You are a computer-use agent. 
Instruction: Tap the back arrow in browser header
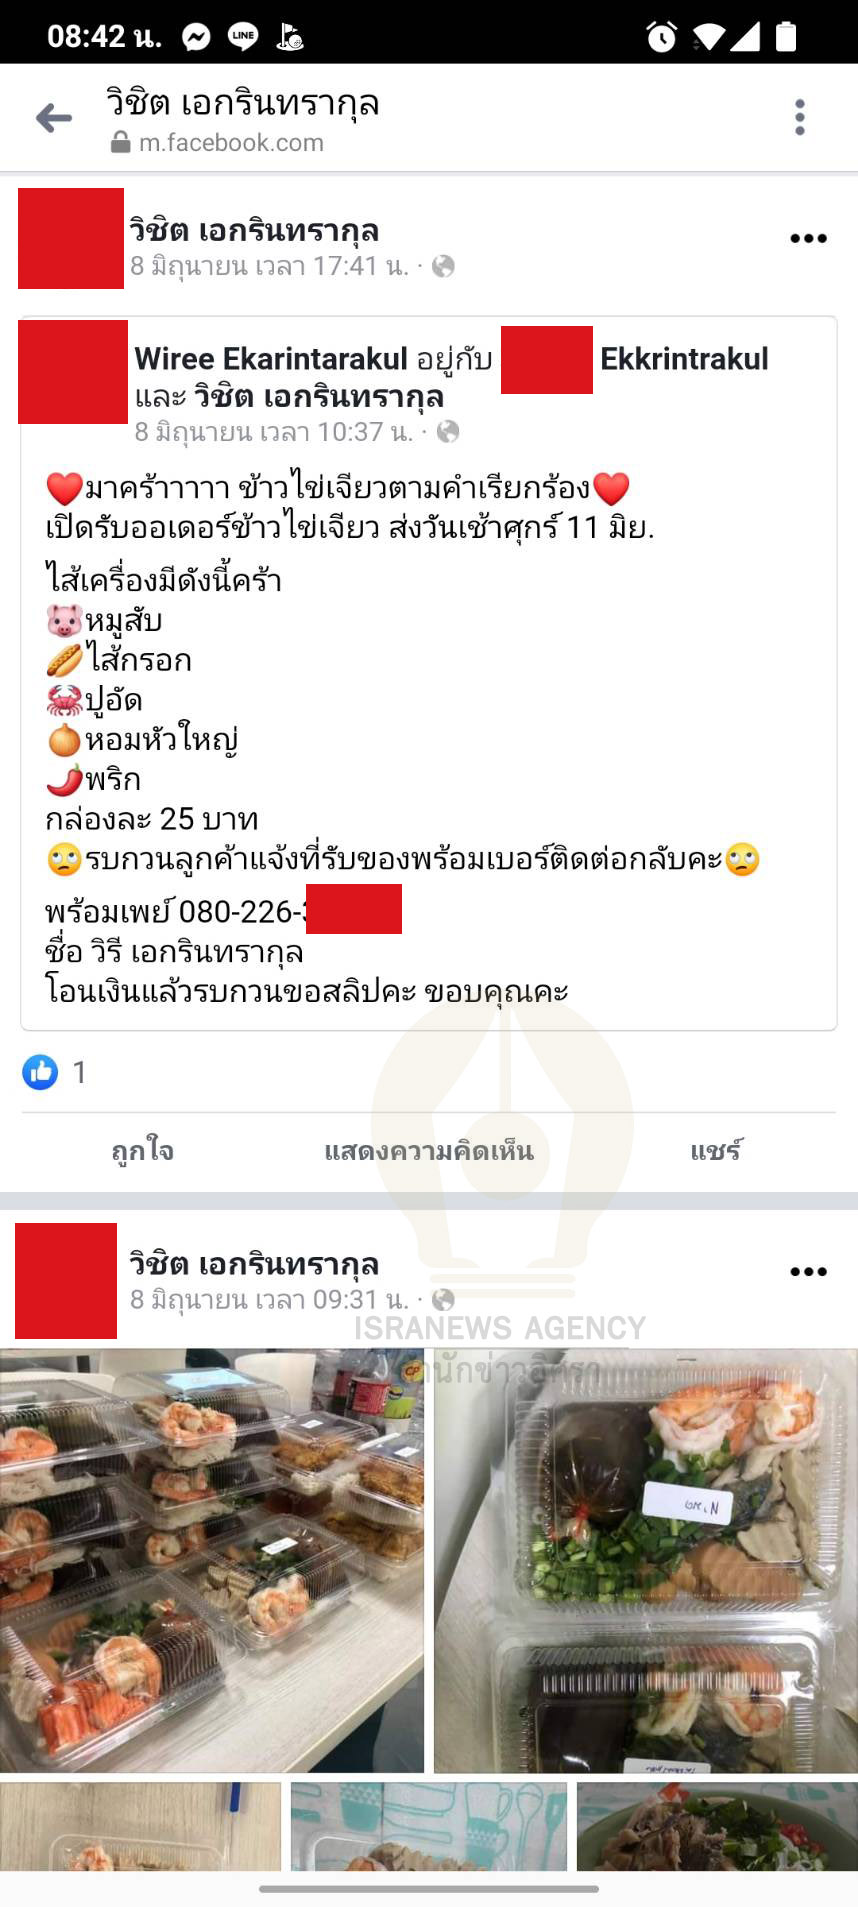tap(54, 118)
